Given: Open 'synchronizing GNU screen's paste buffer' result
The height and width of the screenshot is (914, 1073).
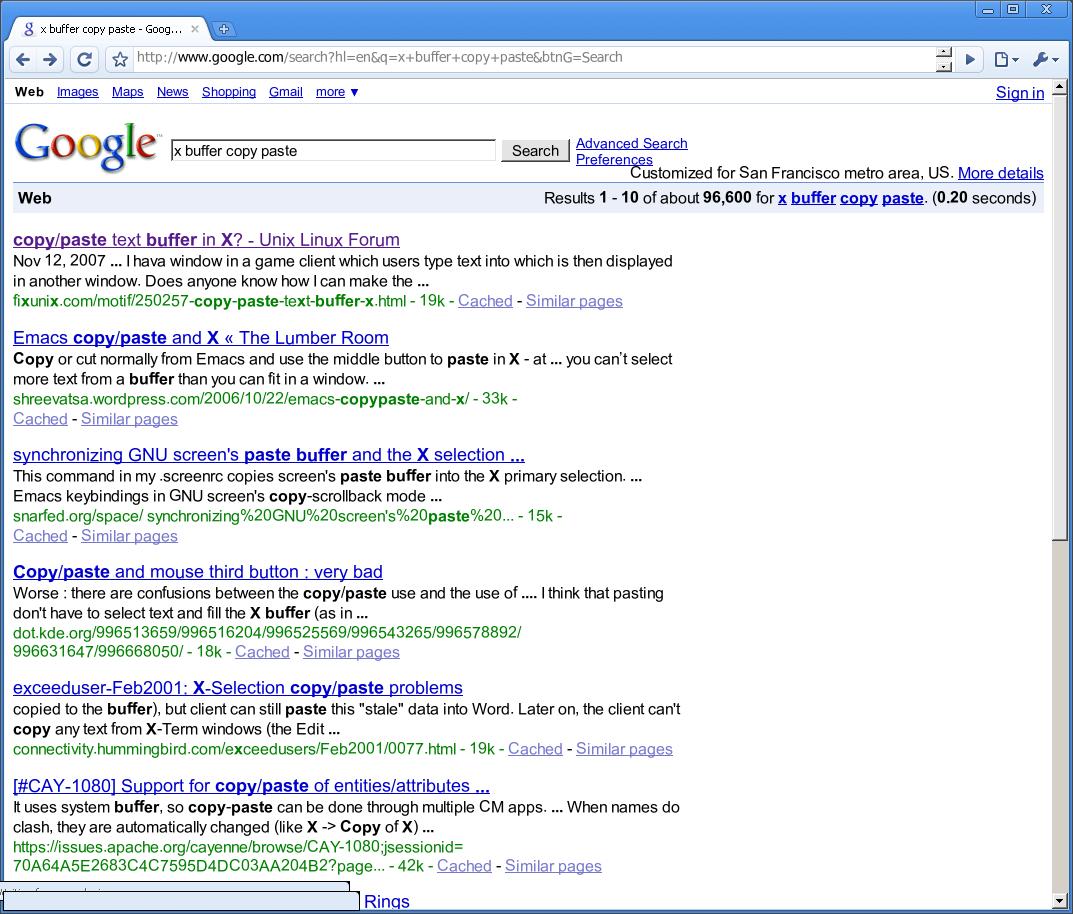Looking at the screenshot, I should coord(269,455).
